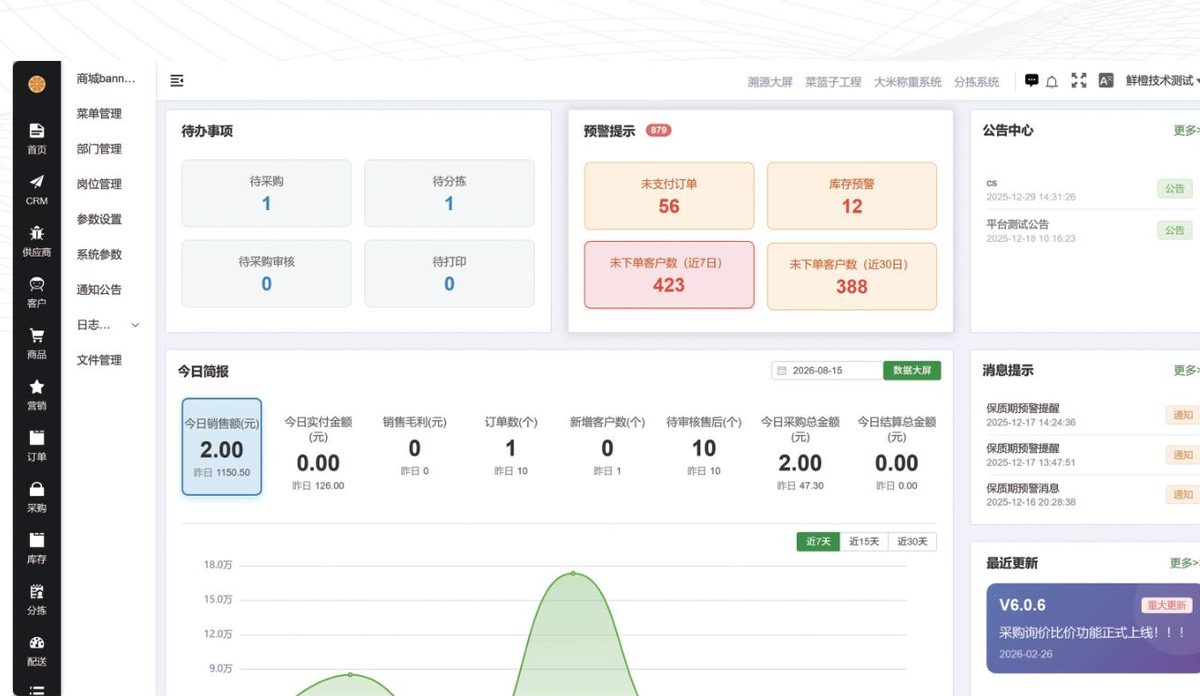Open the 待分拣 card

[449, 193]
